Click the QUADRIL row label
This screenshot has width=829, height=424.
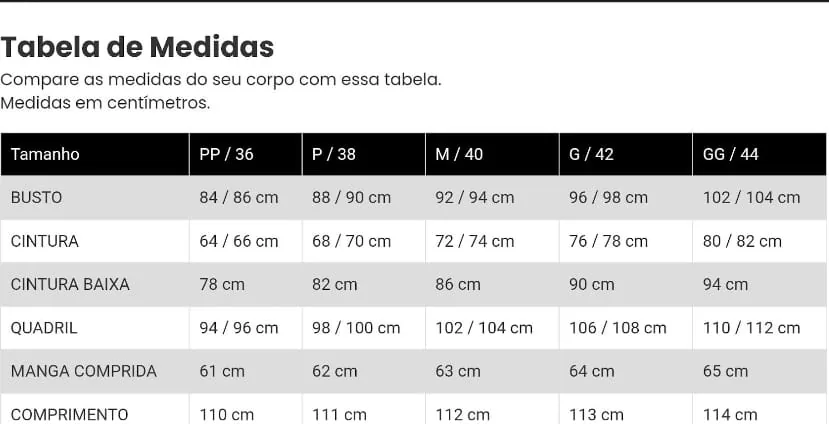pyautogui.click(x=44, y=328)
